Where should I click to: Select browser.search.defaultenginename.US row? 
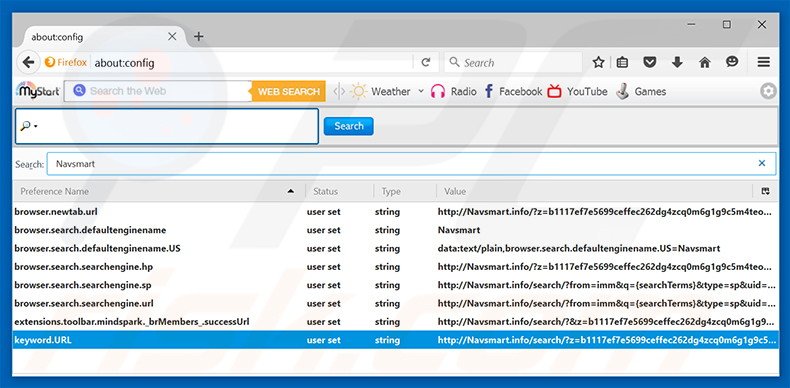tap(395, 248)
